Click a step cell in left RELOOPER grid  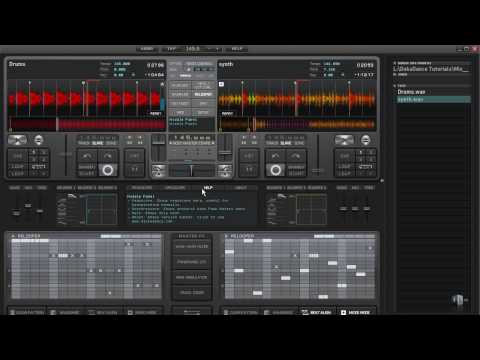(x=63, y=256)
